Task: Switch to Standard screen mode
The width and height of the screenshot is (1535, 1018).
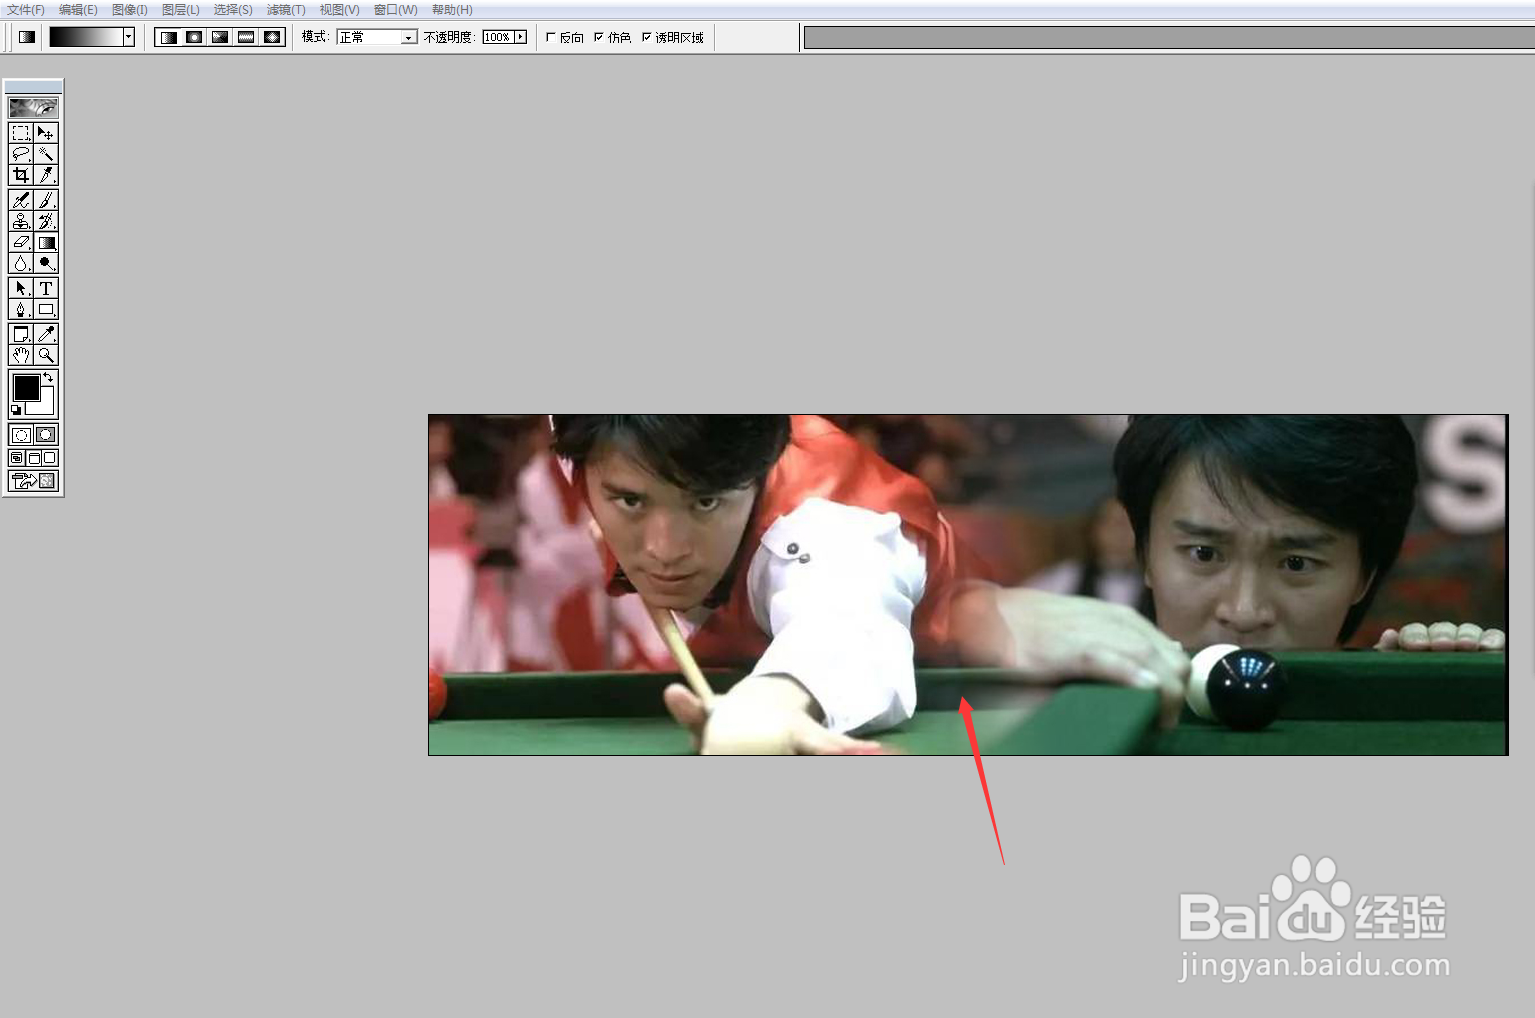Action: tap(17, 458)
